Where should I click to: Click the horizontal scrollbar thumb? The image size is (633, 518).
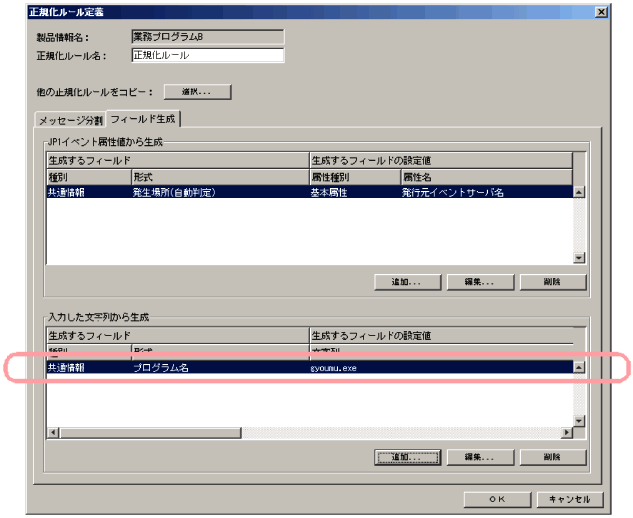[x=150, y=432]
